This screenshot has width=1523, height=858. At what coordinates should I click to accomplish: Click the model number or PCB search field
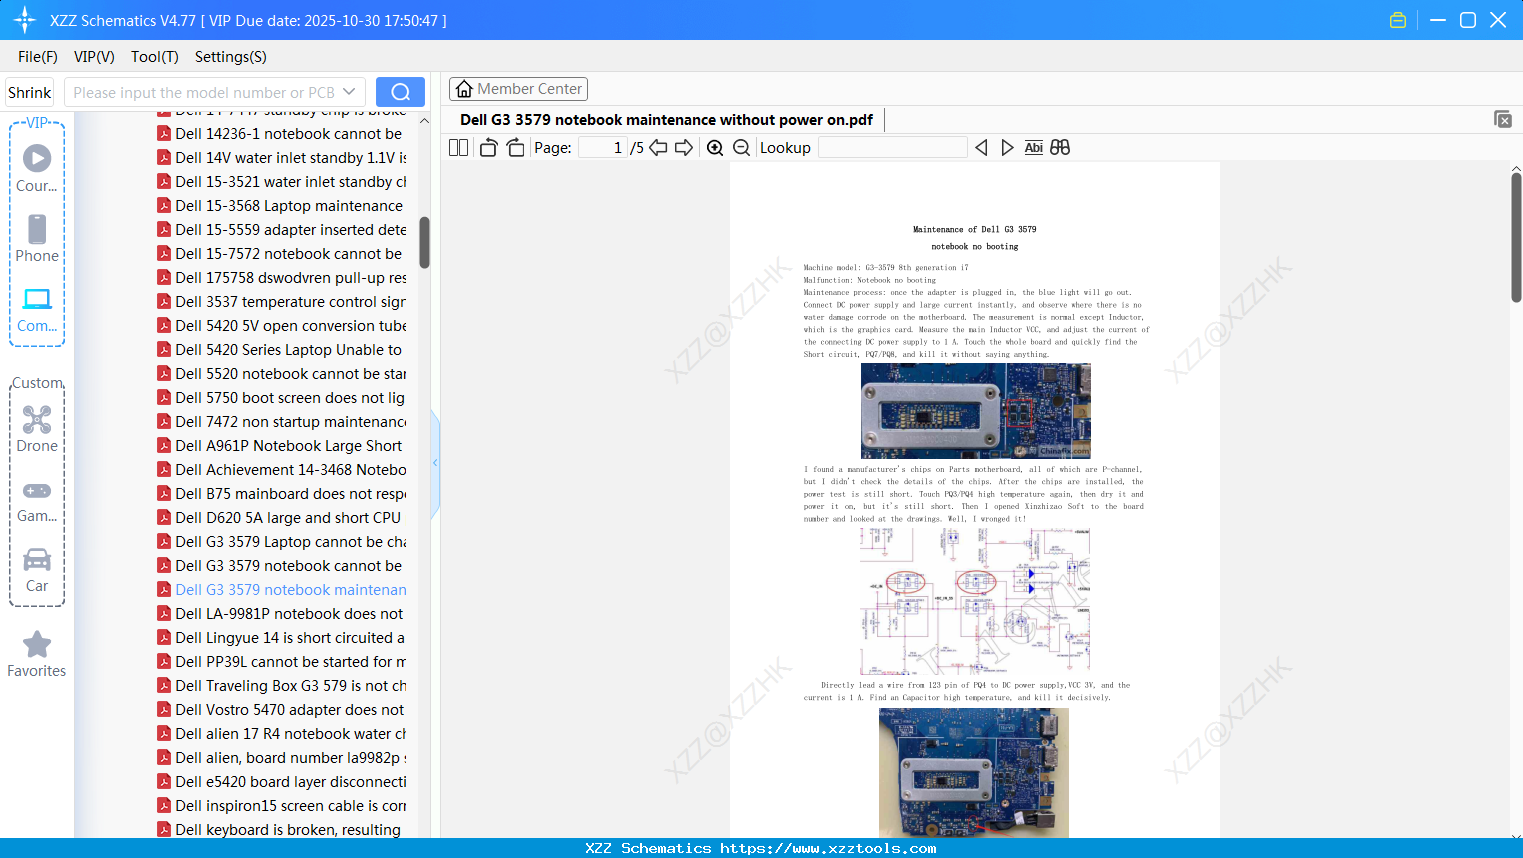point(204,92)
